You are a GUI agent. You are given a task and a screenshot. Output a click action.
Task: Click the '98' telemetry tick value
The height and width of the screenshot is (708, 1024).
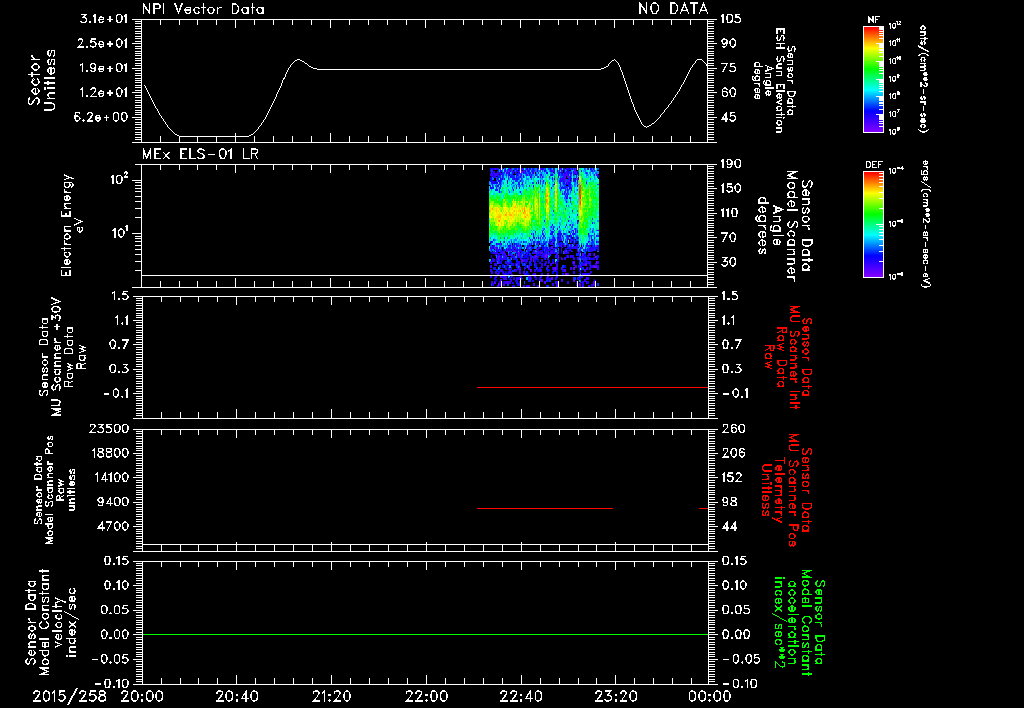[729, 502]
